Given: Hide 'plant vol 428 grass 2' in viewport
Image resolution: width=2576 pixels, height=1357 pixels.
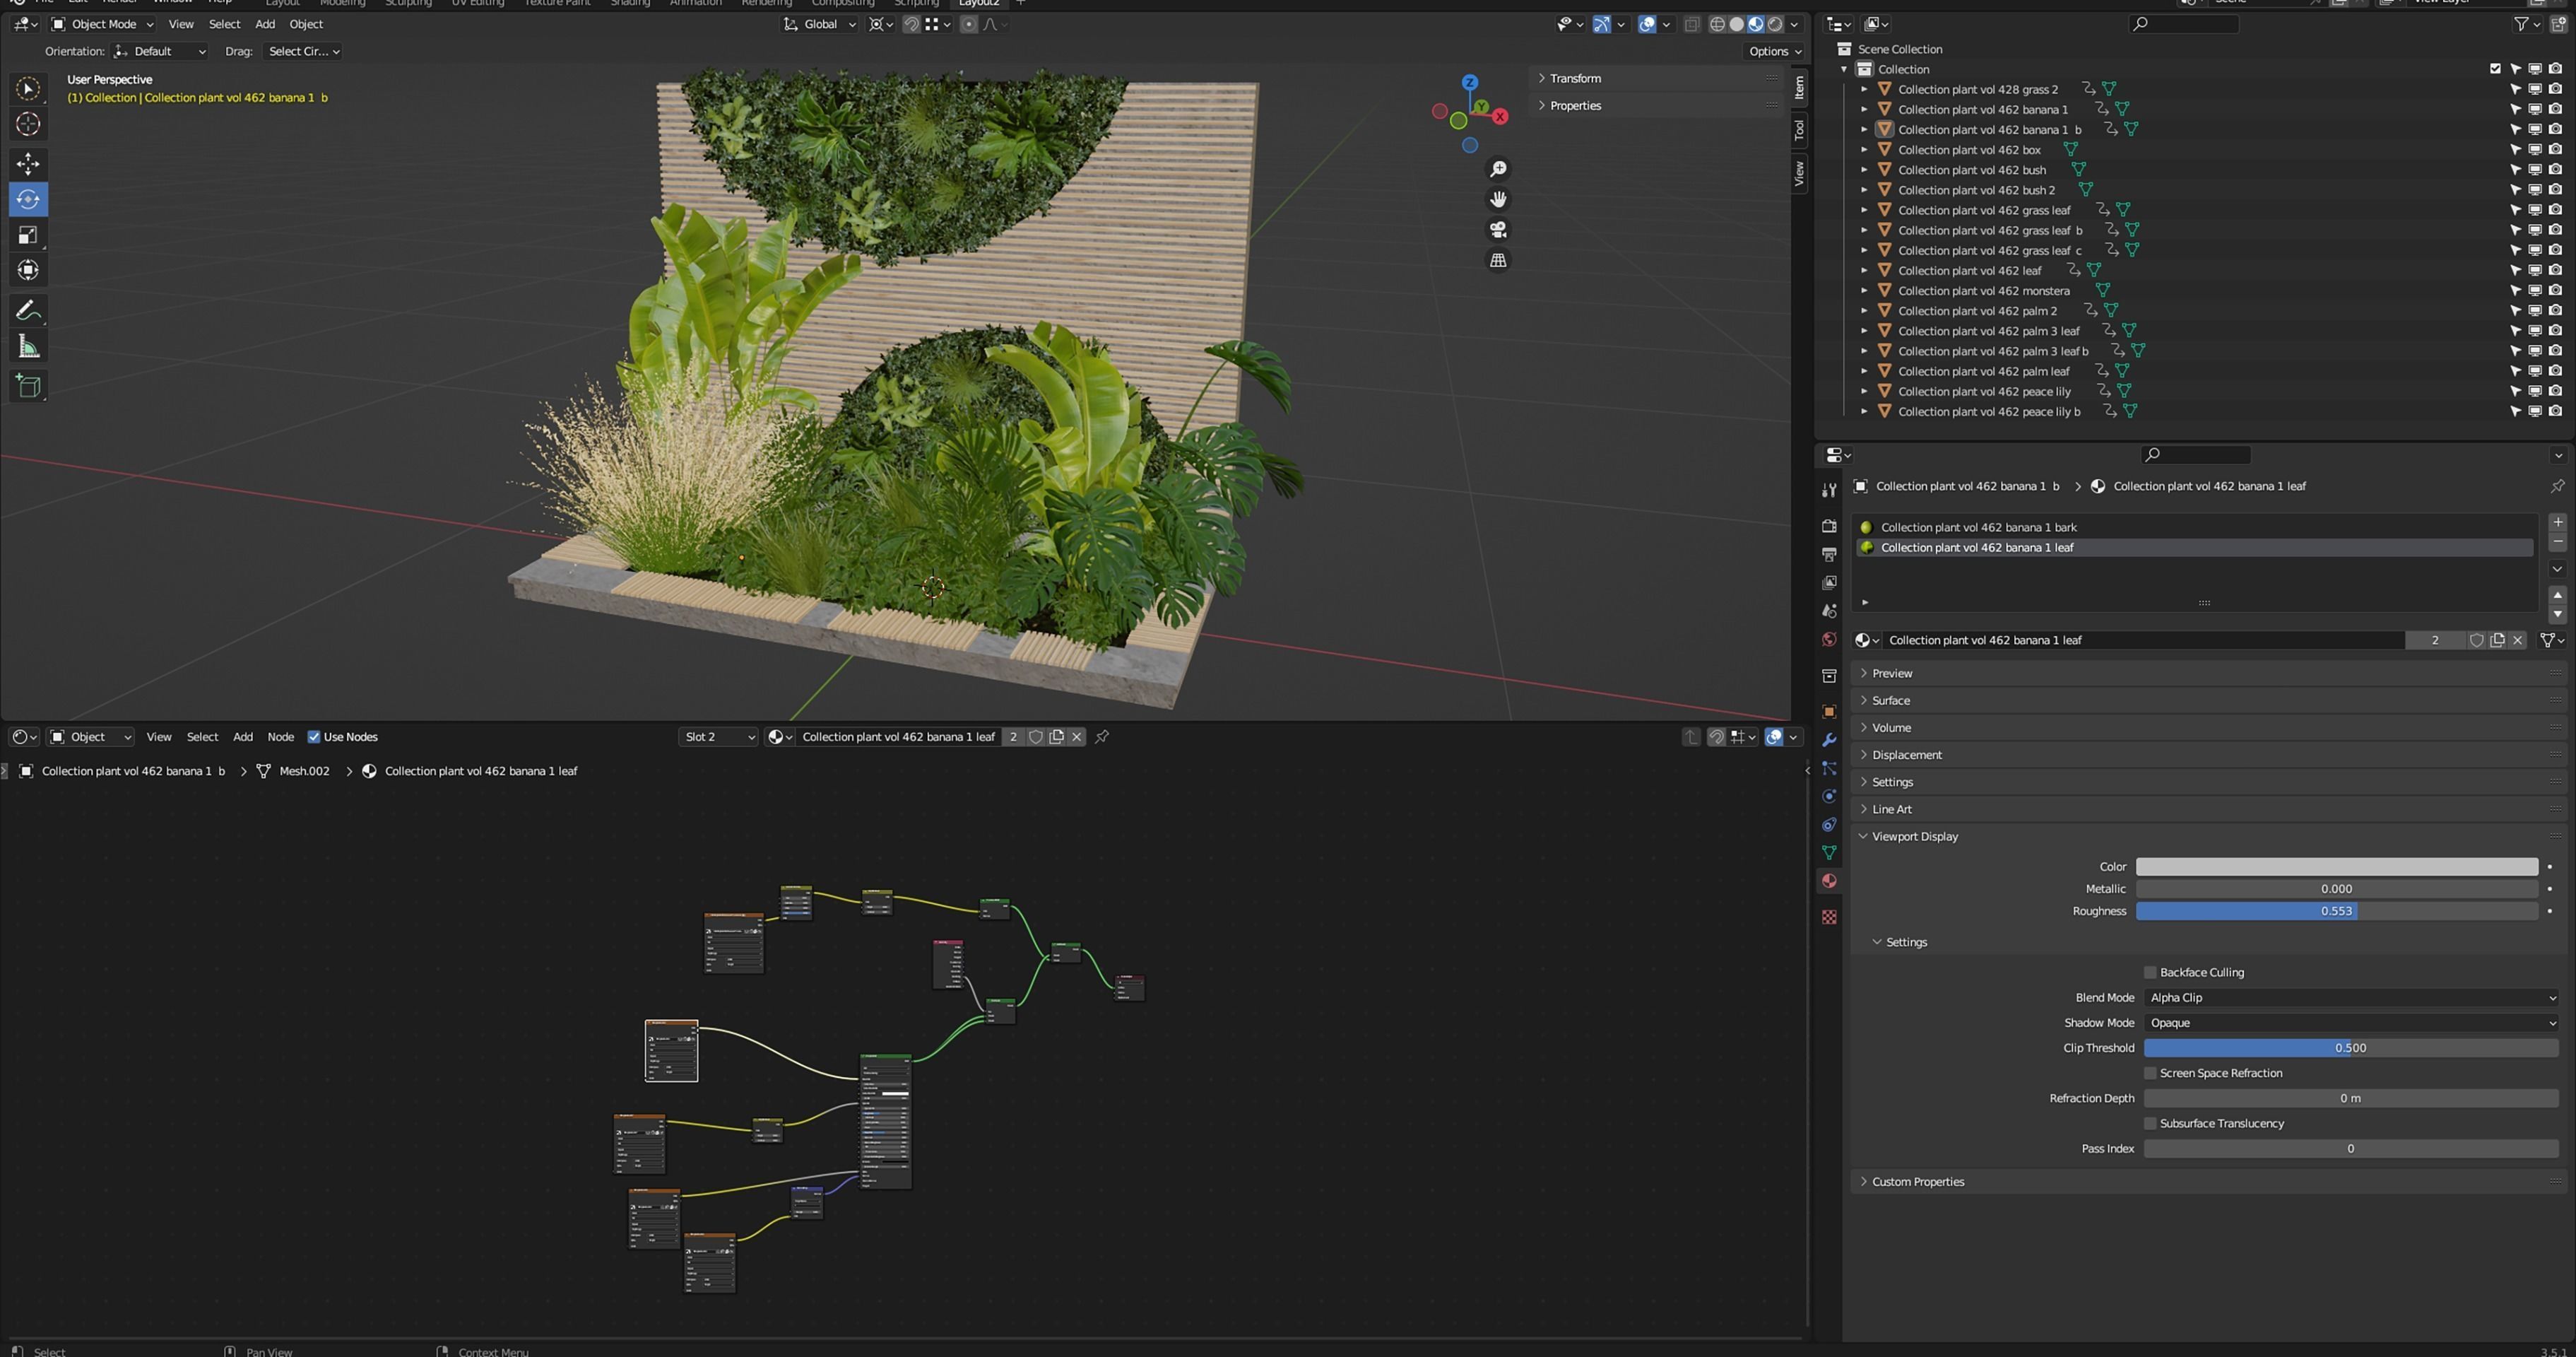Looking at the screenshot, I should pos(2535,89).
